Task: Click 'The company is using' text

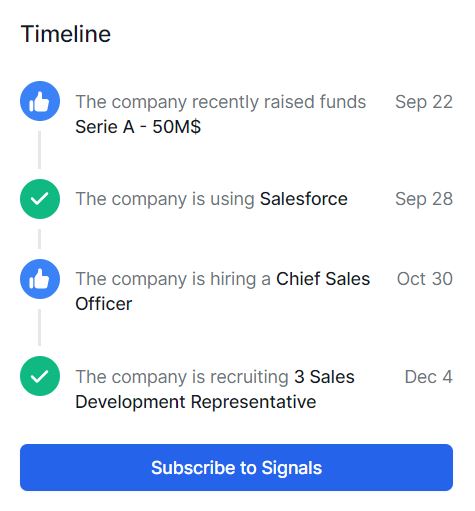Action: pyautogui.click(x=165, y=199)
